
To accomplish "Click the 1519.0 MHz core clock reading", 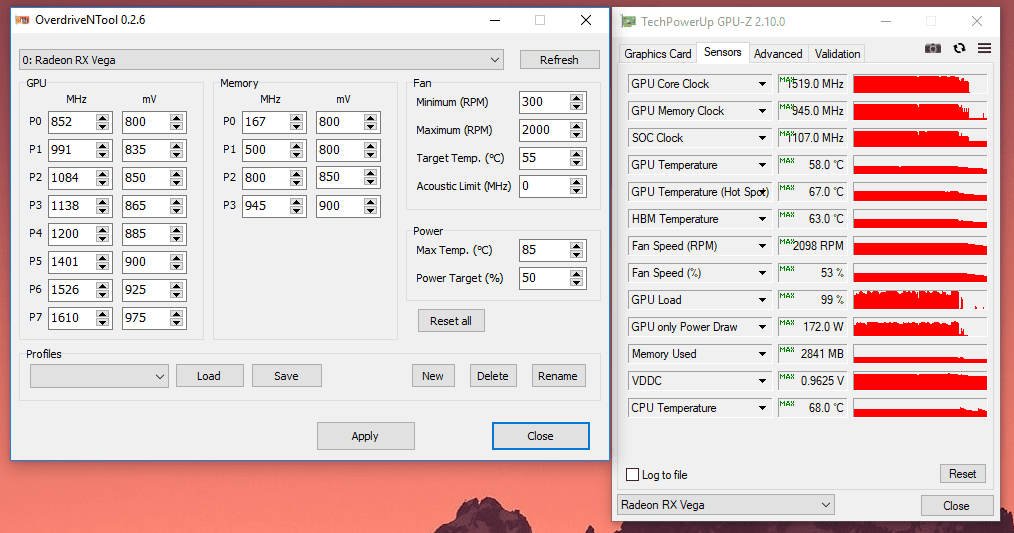I will 812,84.
